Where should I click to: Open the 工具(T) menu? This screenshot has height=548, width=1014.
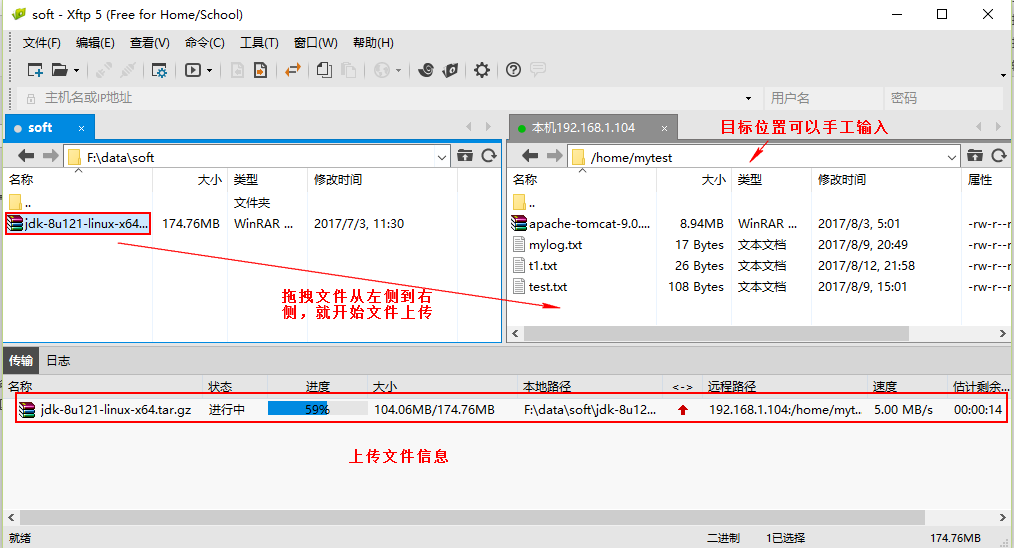tap(259, 43)
